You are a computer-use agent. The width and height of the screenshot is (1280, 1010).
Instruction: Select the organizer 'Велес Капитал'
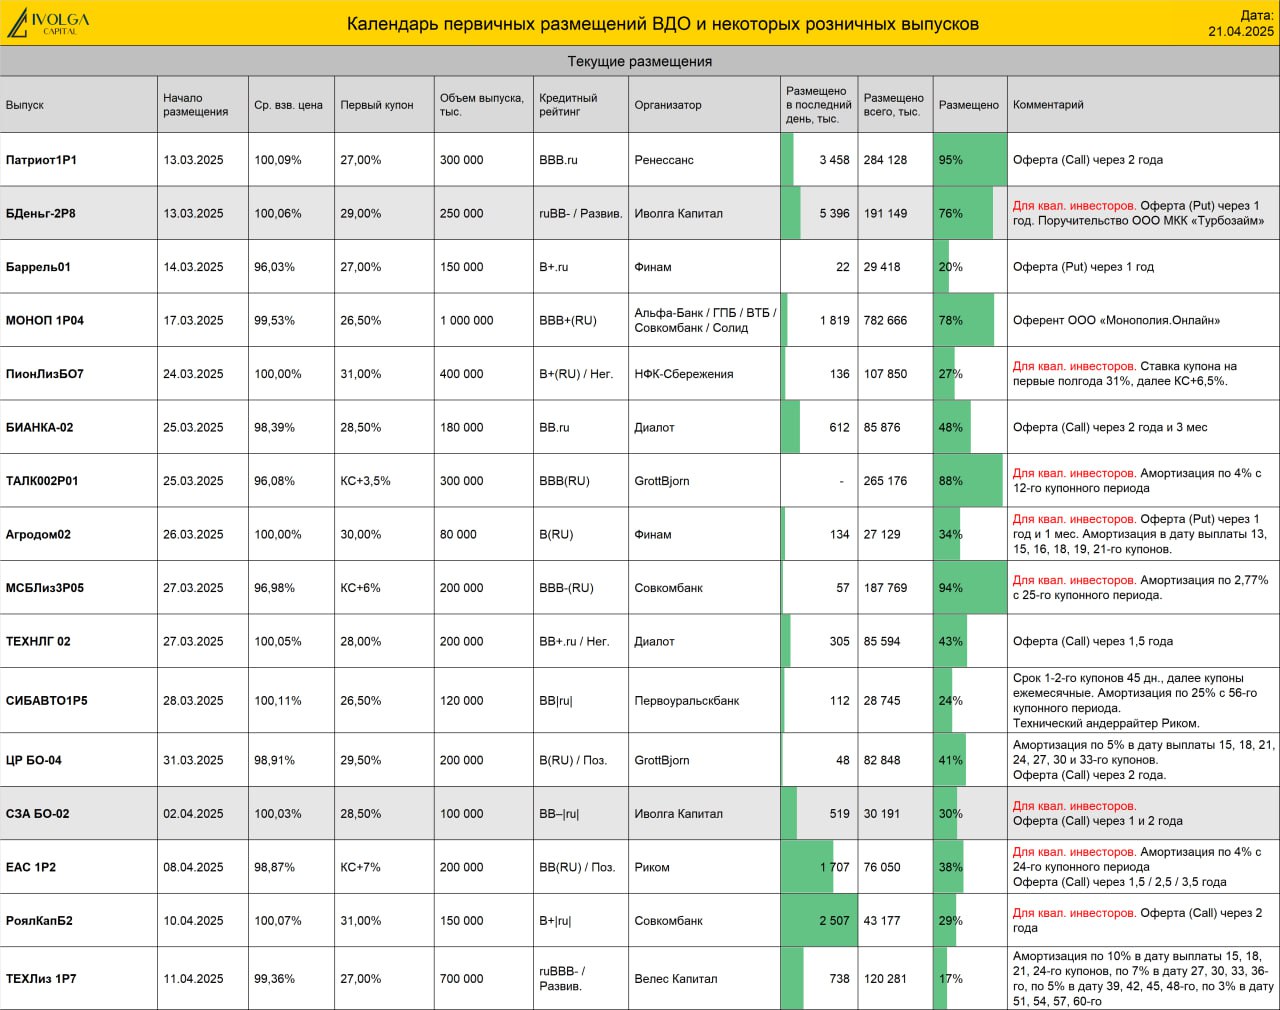pyautogui.click(x=676, y=979)
